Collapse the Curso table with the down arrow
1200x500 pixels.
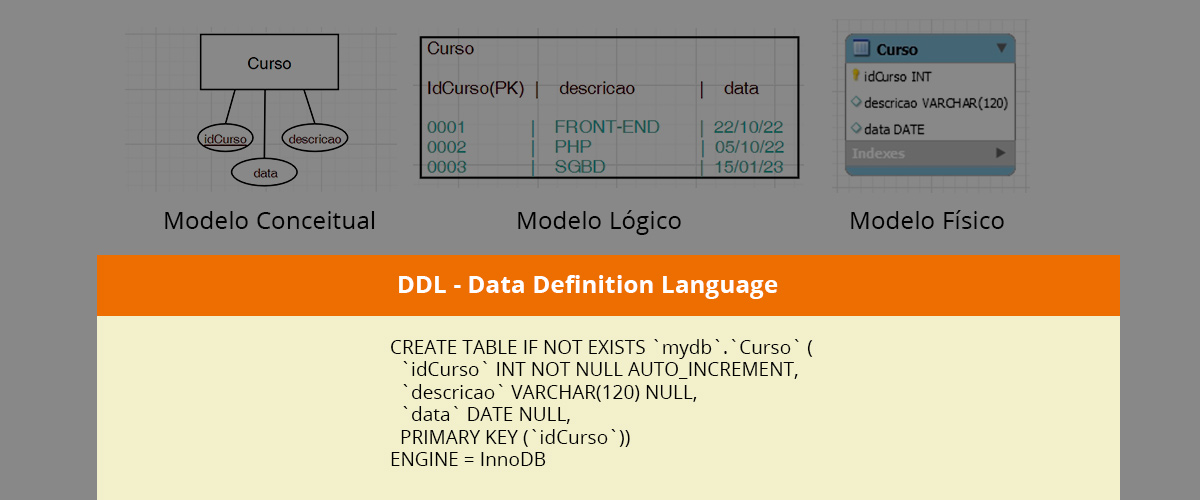click(1001, 49)
